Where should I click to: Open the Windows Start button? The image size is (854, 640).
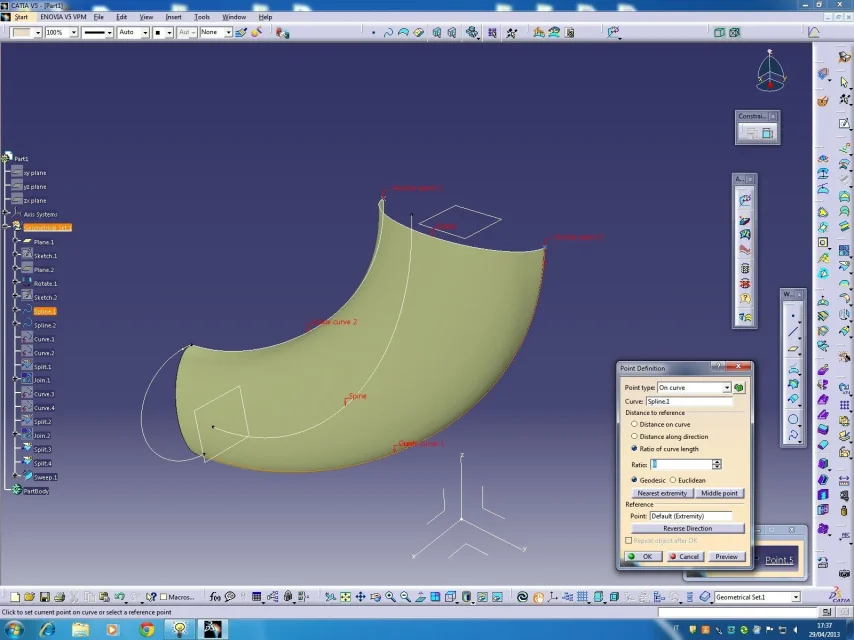tap(13, 629)
